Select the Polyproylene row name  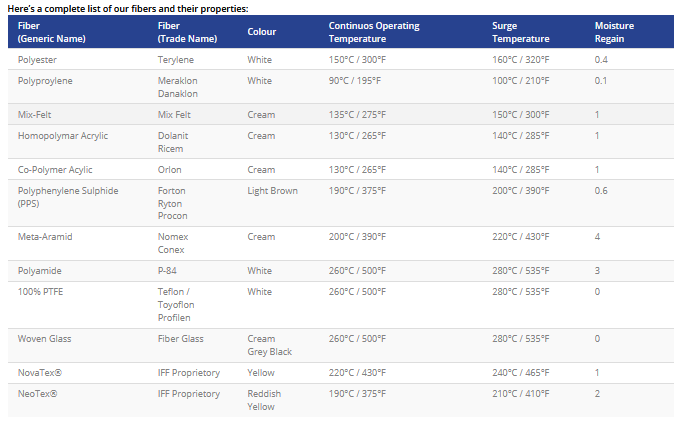45,80
